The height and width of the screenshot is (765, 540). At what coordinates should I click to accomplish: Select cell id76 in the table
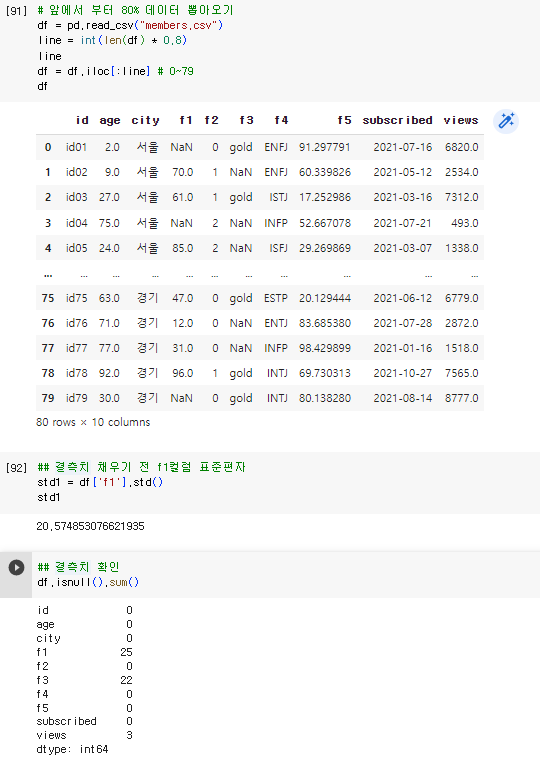(x=77, y=323)
